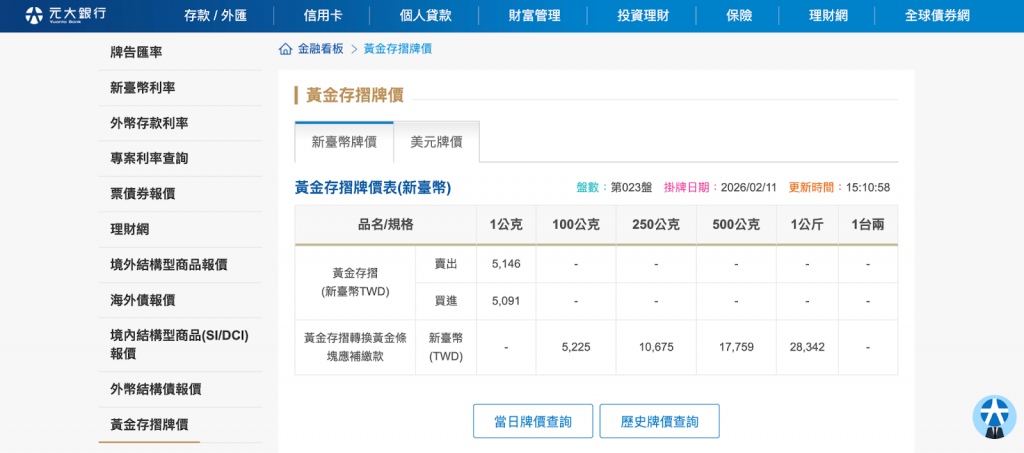Click the 當日牌價查詢 button

(533, 421)
